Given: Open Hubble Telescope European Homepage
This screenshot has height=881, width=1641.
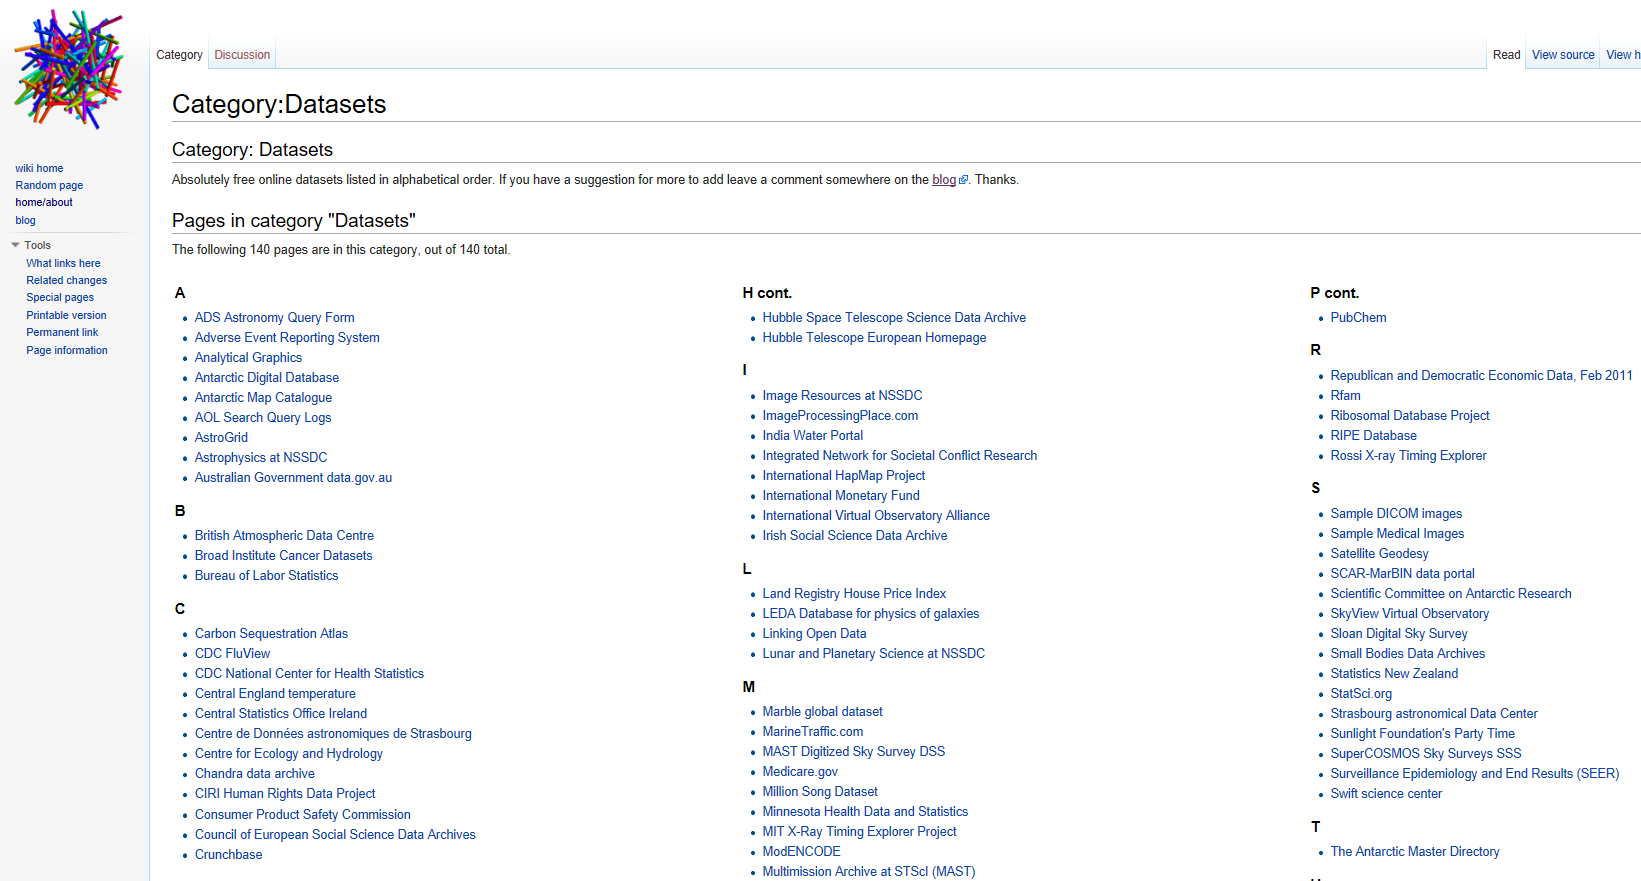Looking at the screenshot, I should (x=874, y=337).
